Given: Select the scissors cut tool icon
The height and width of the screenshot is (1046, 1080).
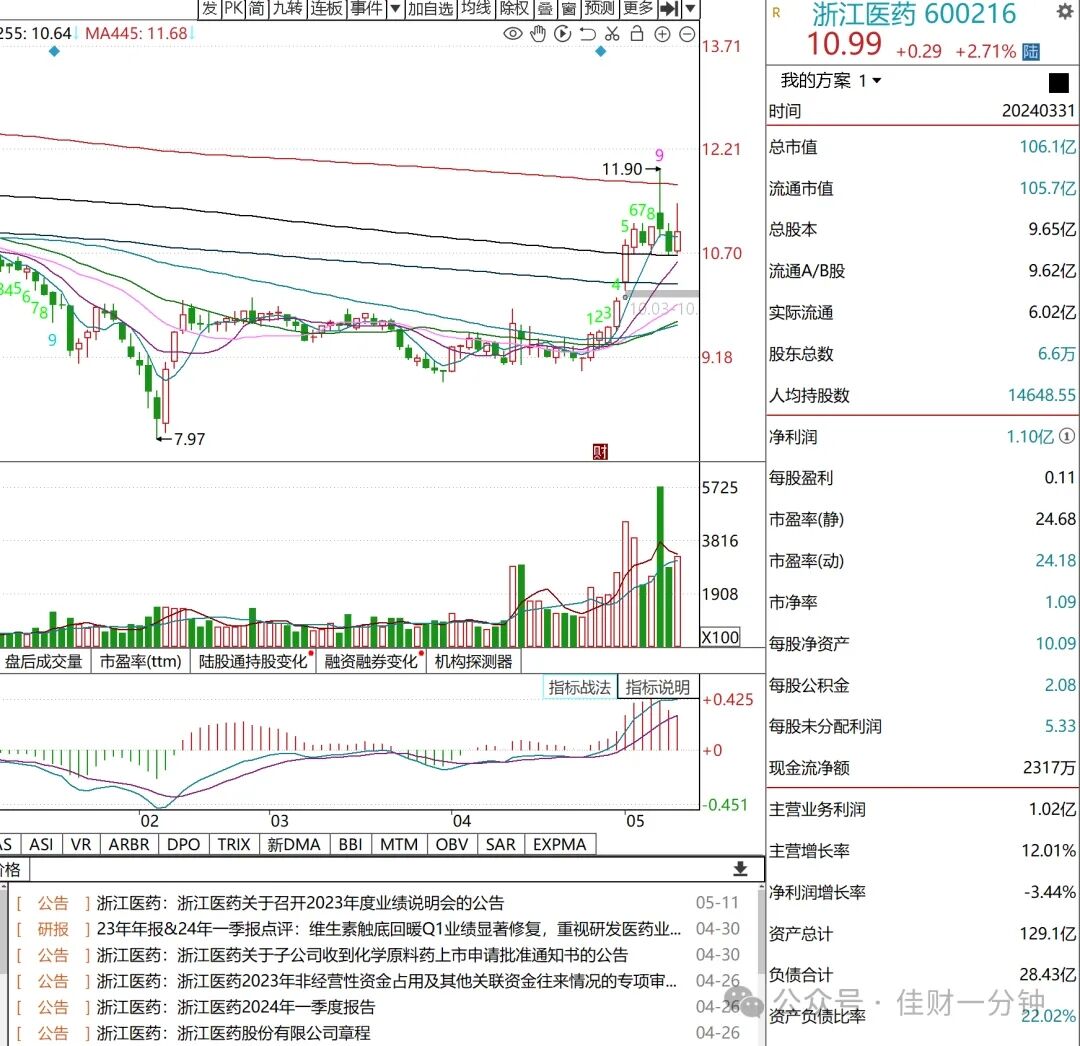Looking at the screenshot, I should [x=612, y=34].
